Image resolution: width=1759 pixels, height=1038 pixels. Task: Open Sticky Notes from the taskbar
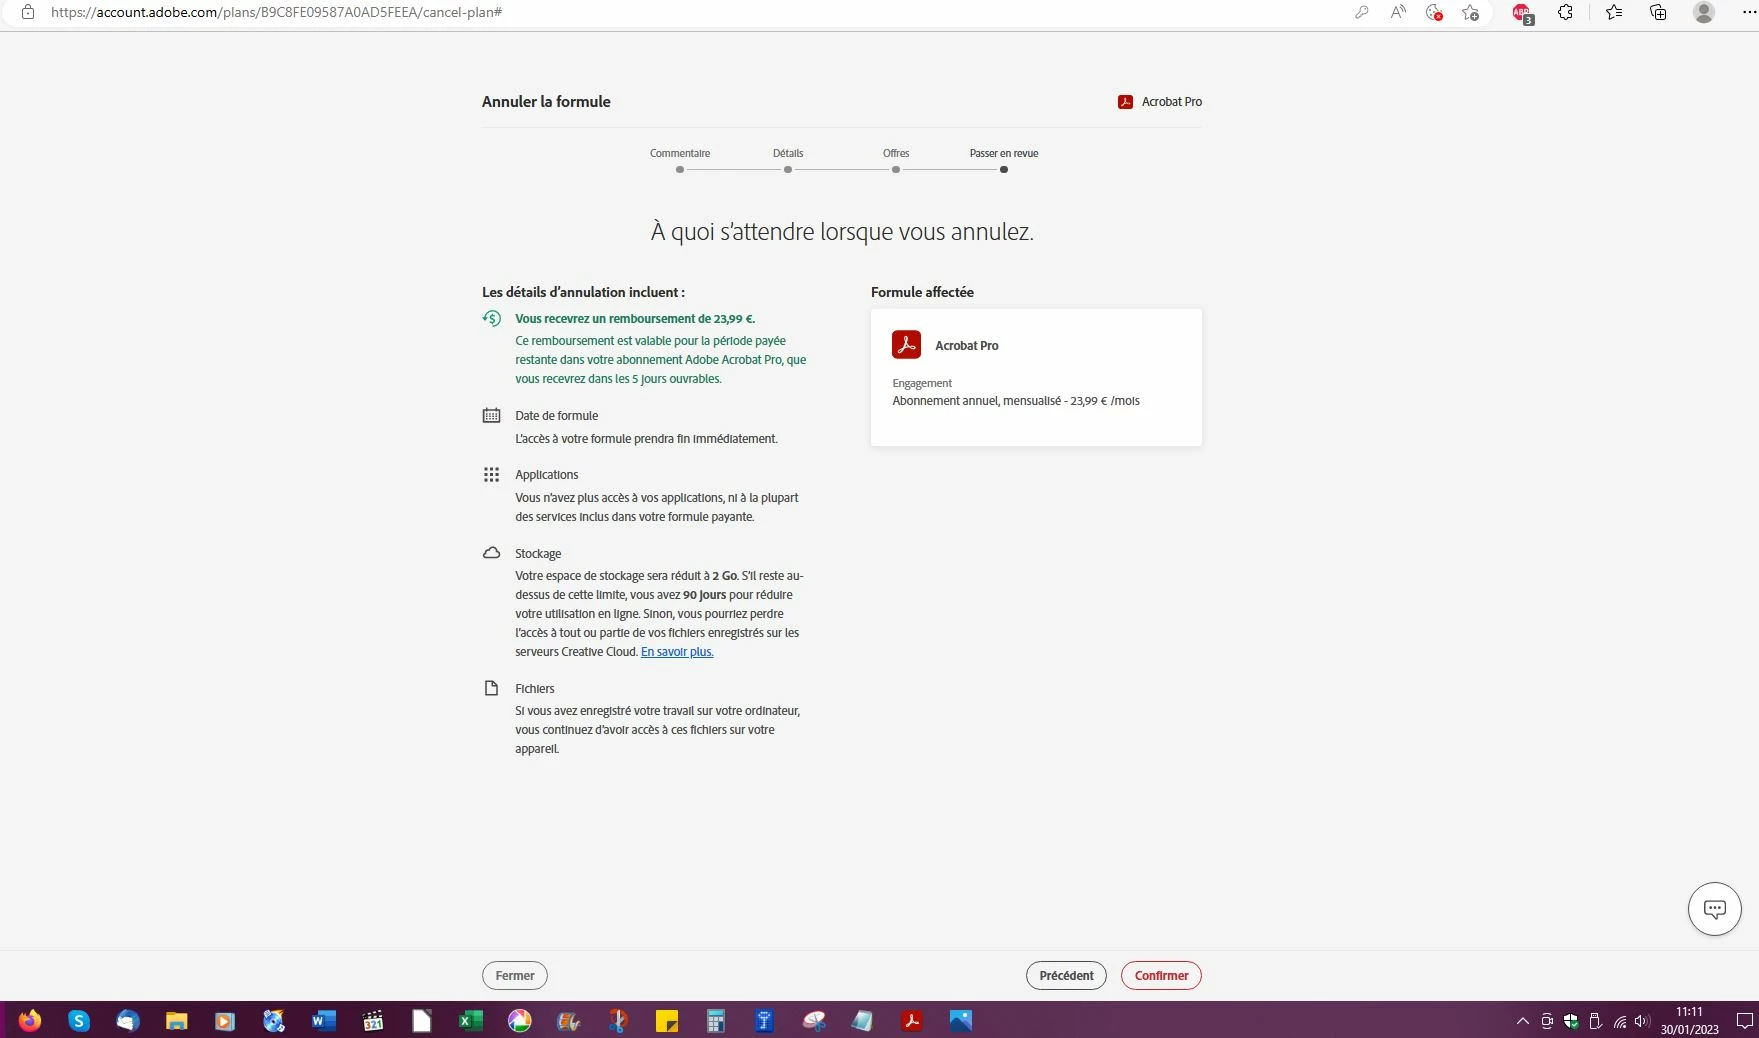(x=667, y=1021)
